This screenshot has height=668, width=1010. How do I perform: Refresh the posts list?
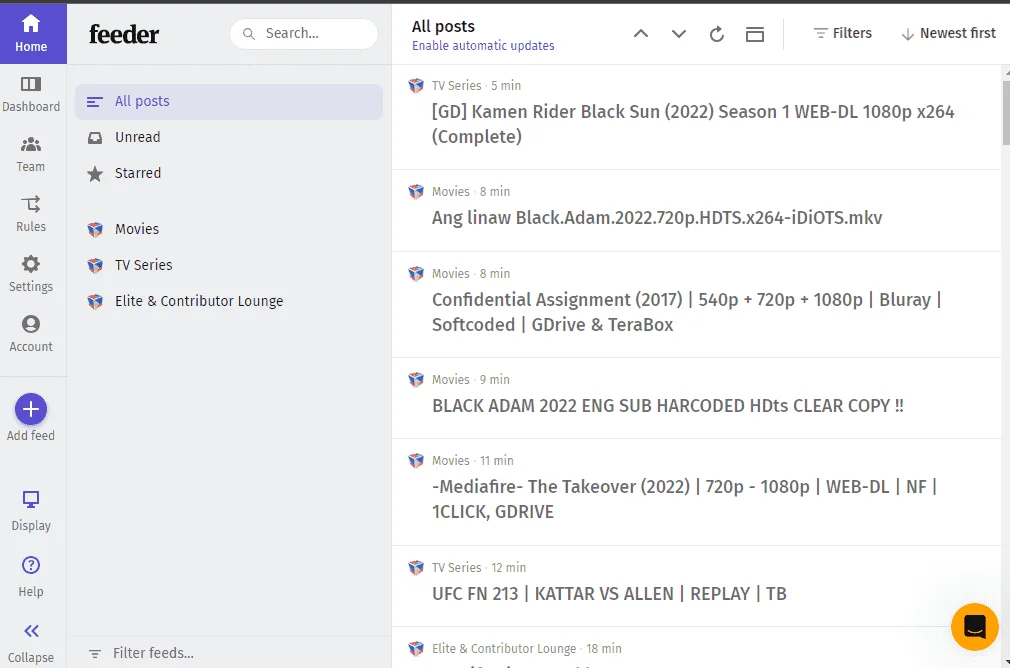717,33
